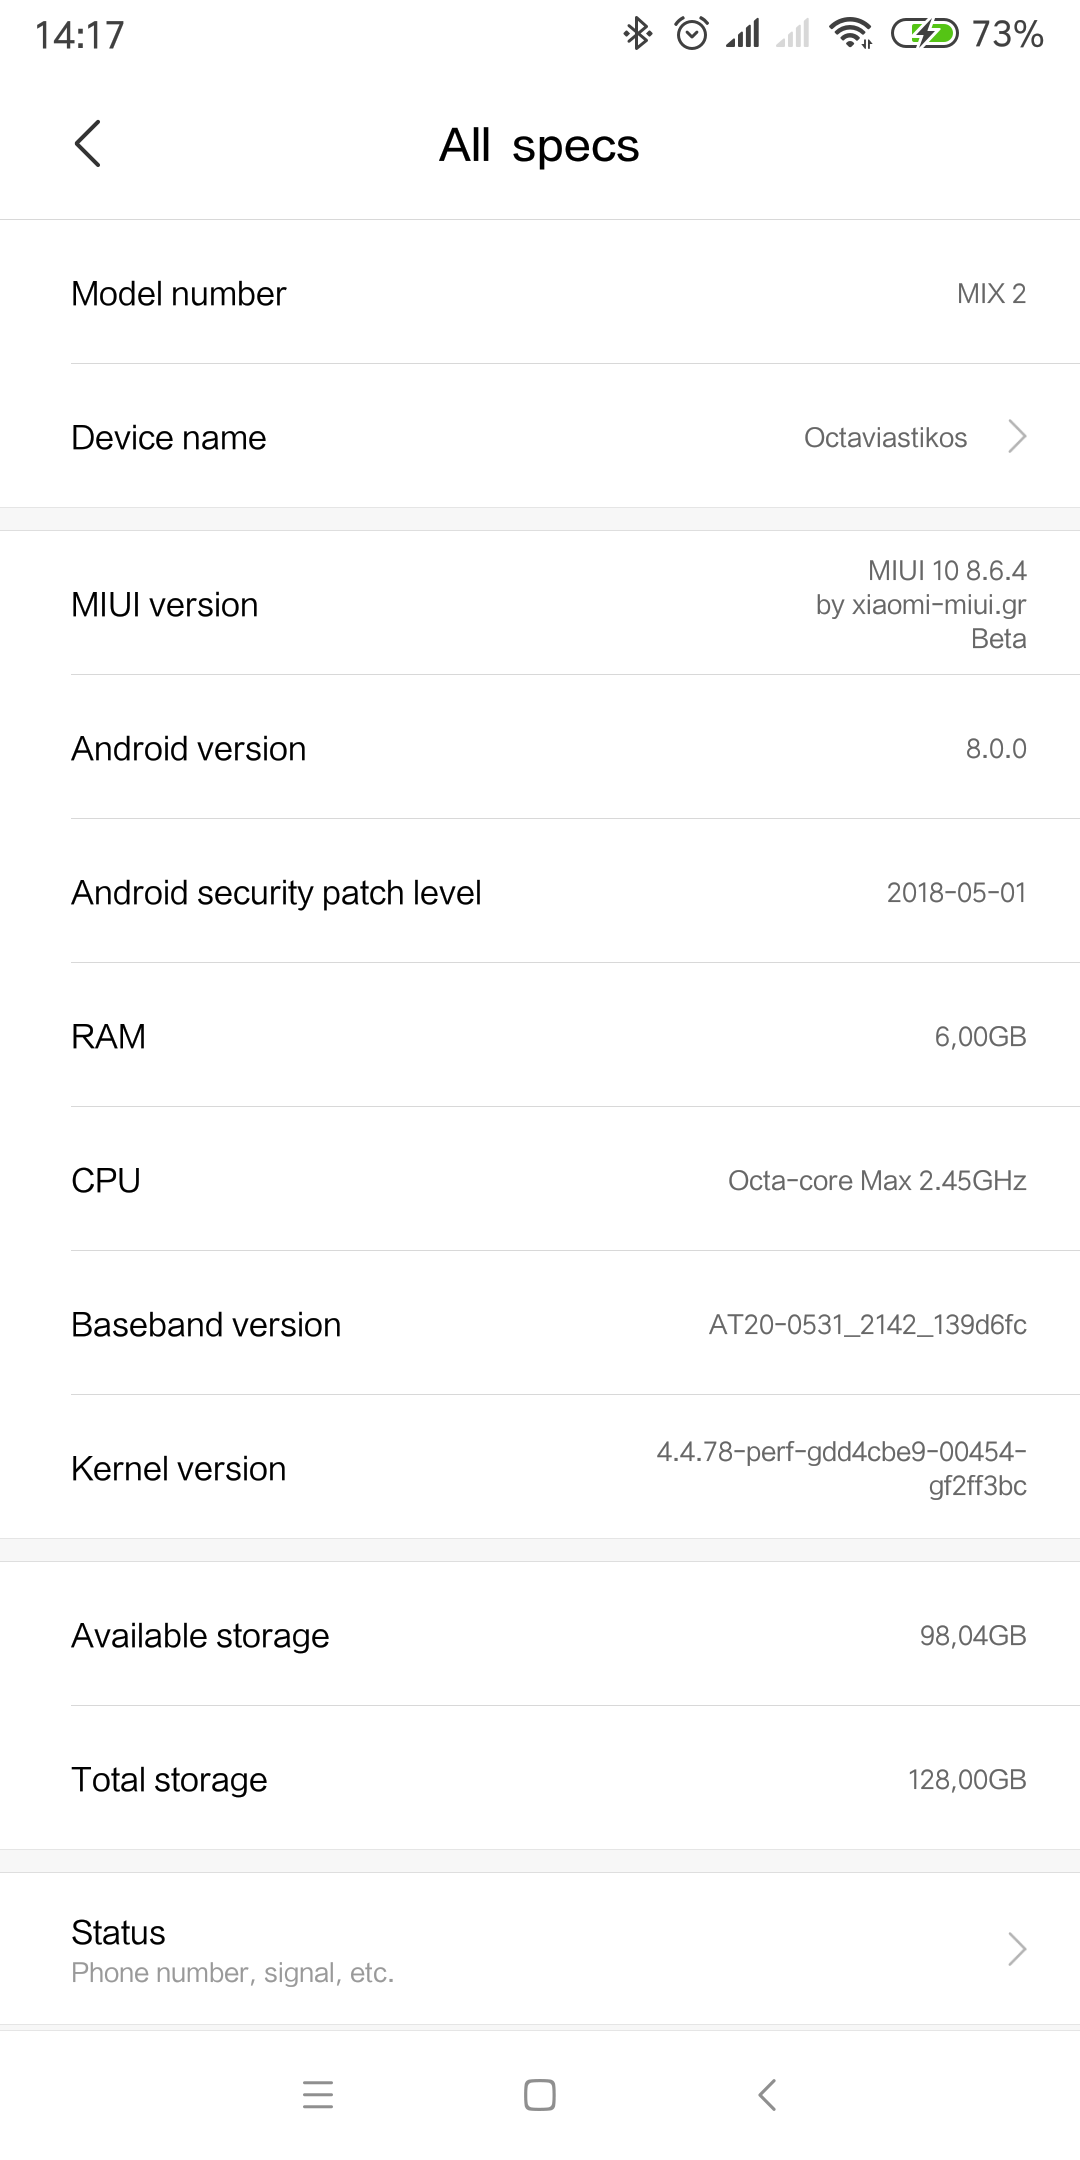Open Device name chevron arrow
1080x2160 pixels.
point(1017,437)
